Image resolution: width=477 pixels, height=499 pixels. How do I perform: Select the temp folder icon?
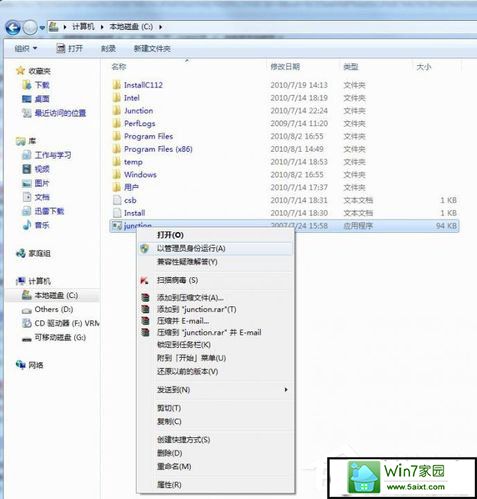(x=117, y=162)
